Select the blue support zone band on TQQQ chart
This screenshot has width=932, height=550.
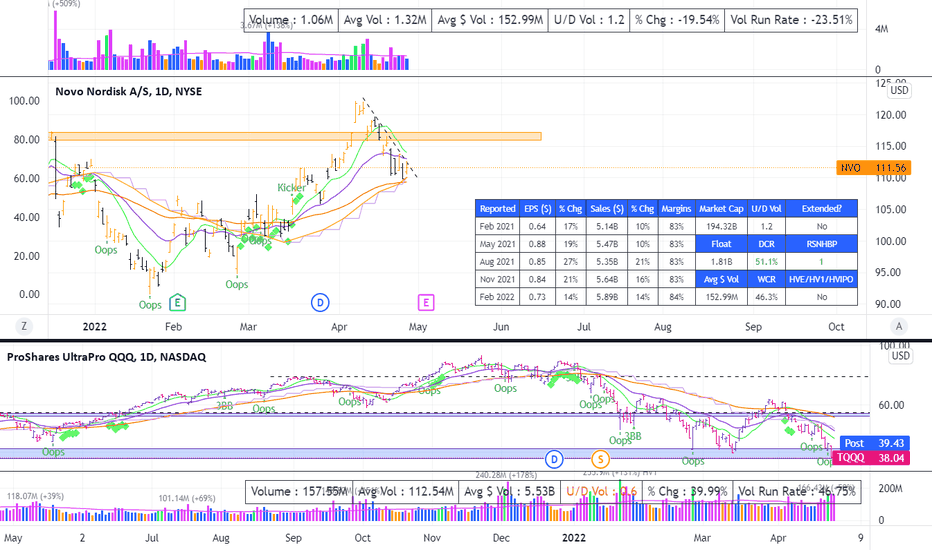416,454
